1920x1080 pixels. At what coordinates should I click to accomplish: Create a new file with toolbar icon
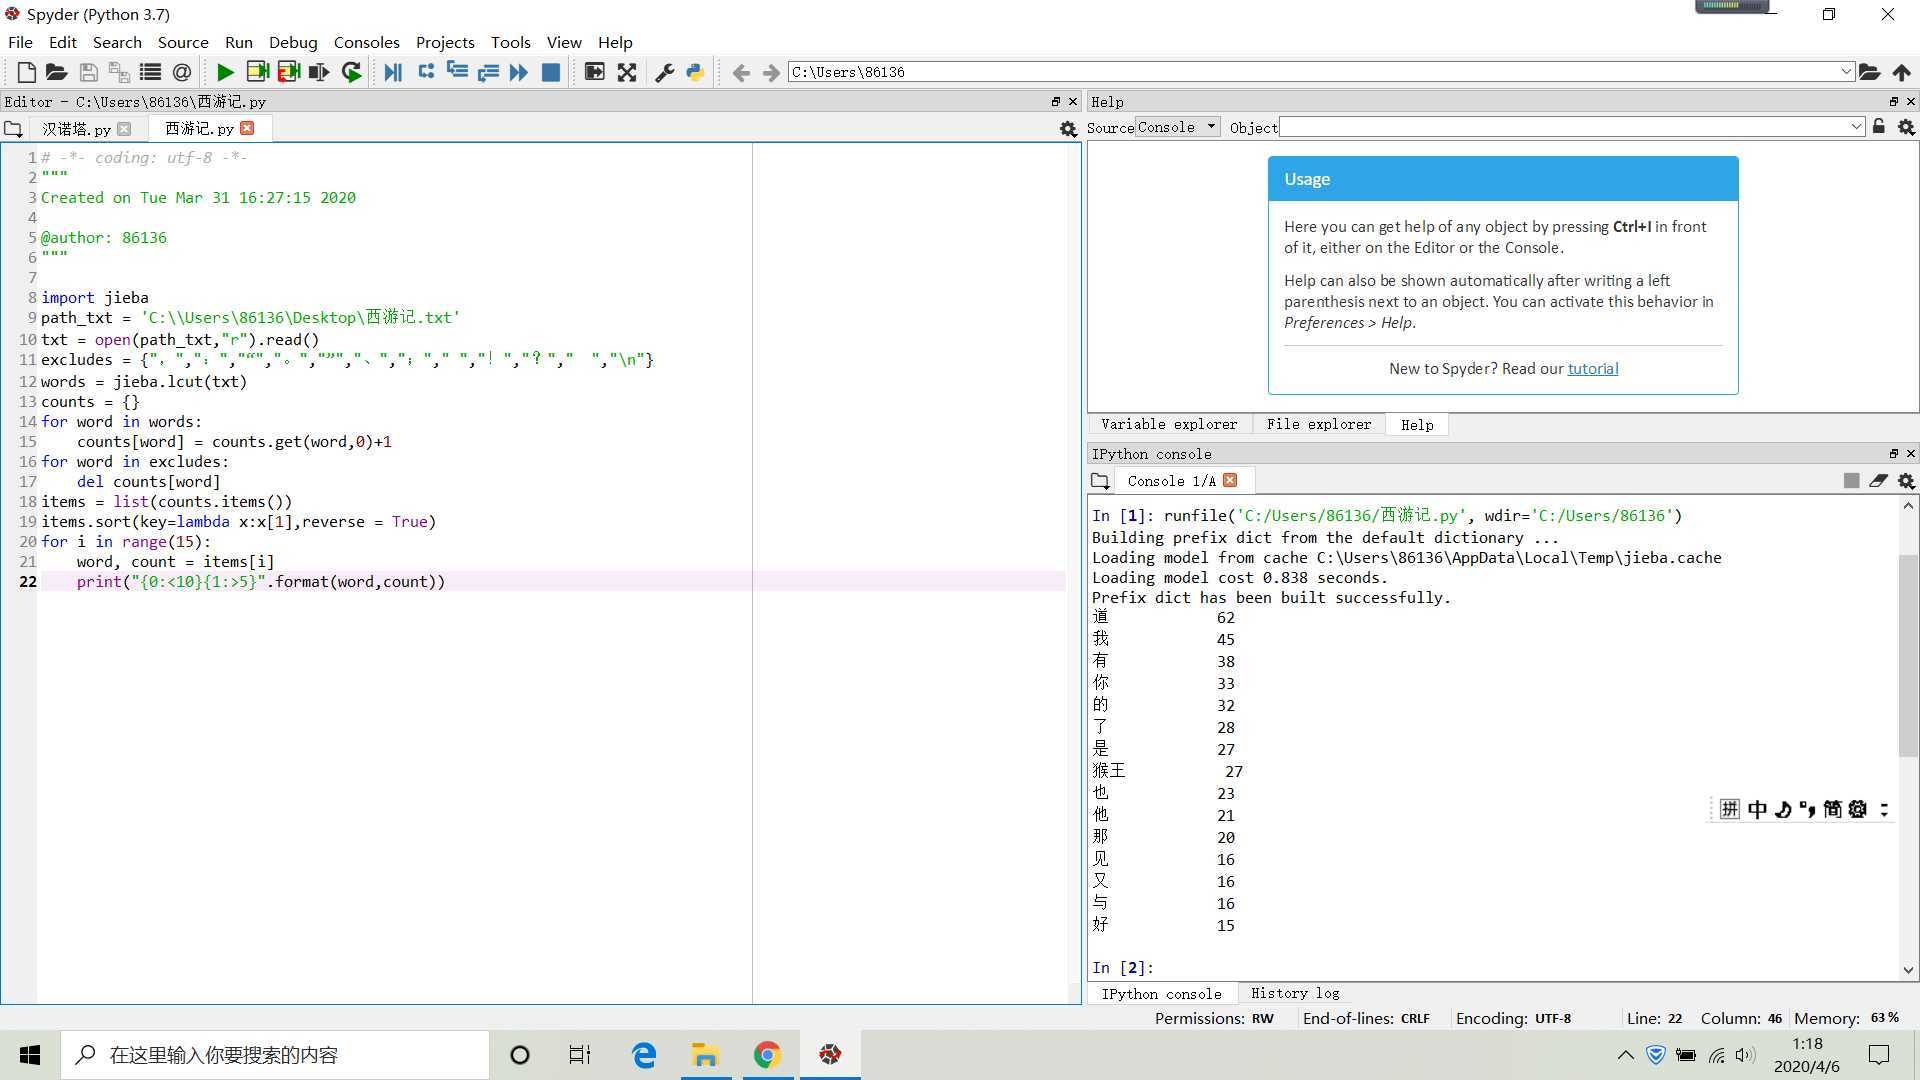27,72
